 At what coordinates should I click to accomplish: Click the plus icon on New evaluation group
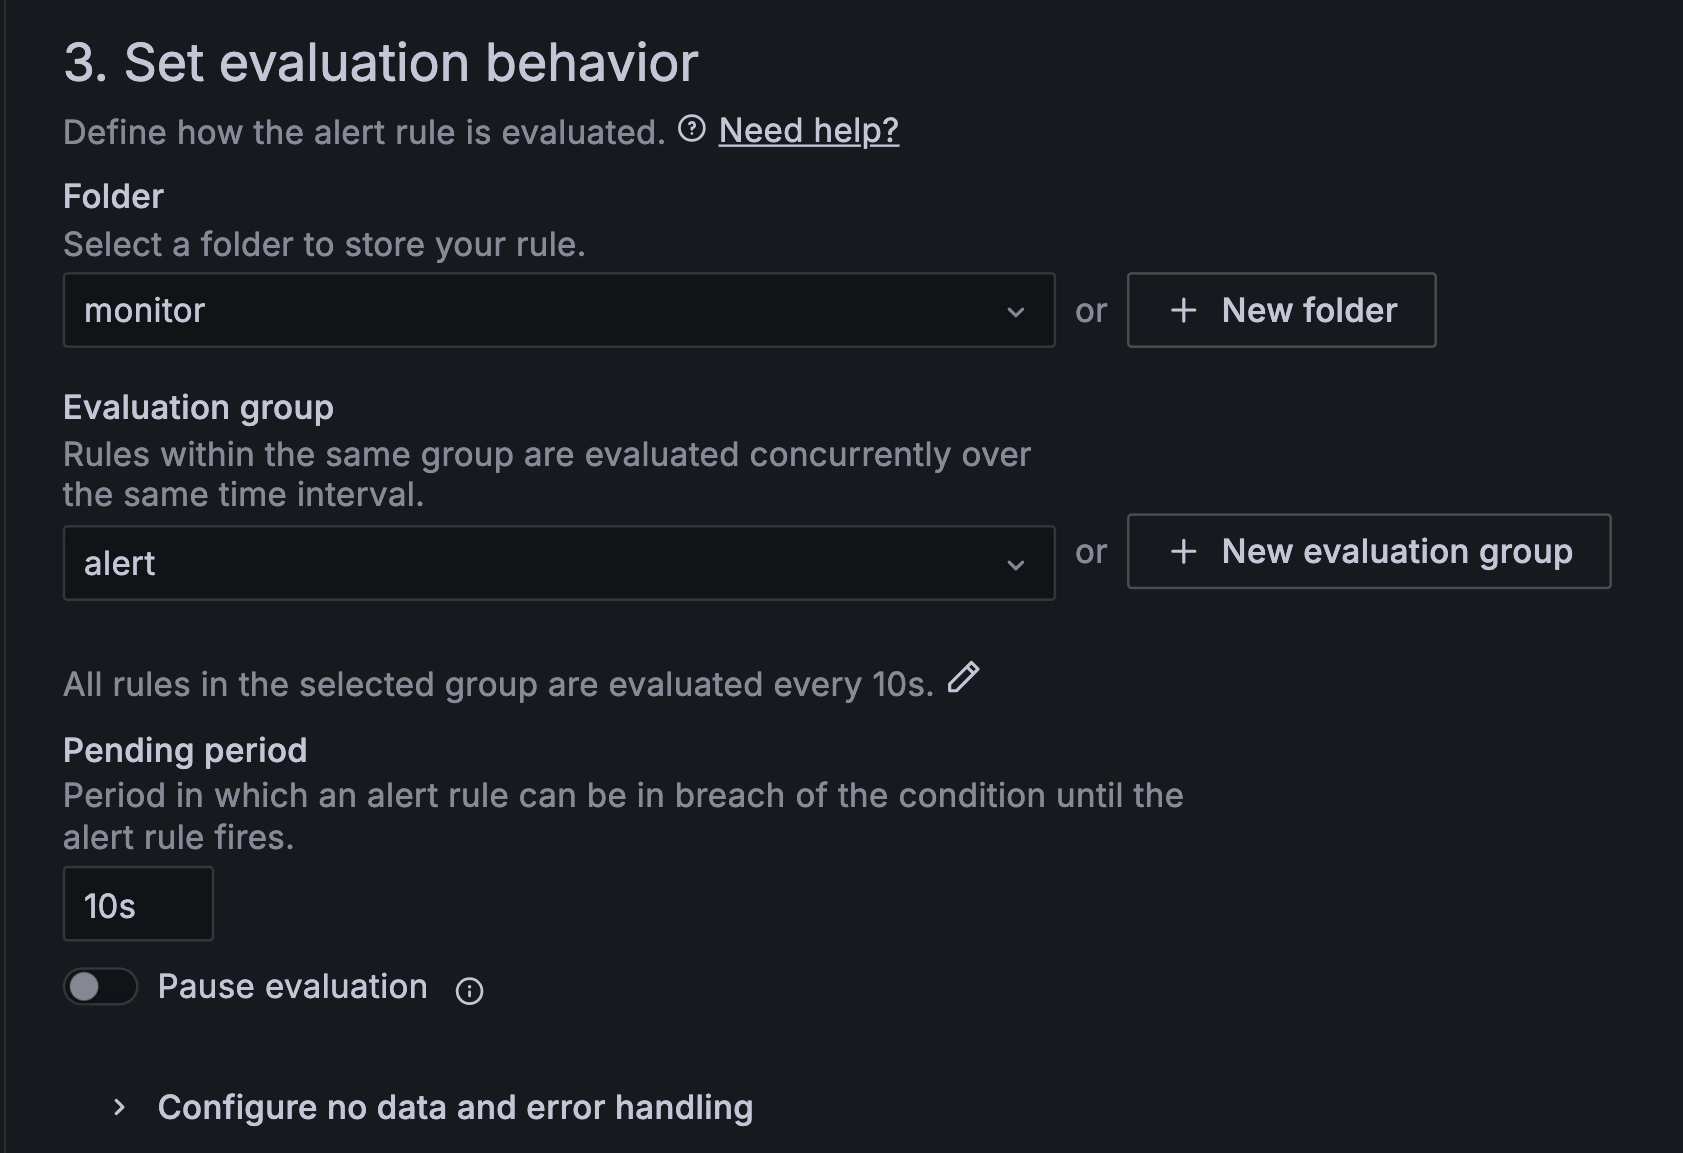[x=1183, y=551]
